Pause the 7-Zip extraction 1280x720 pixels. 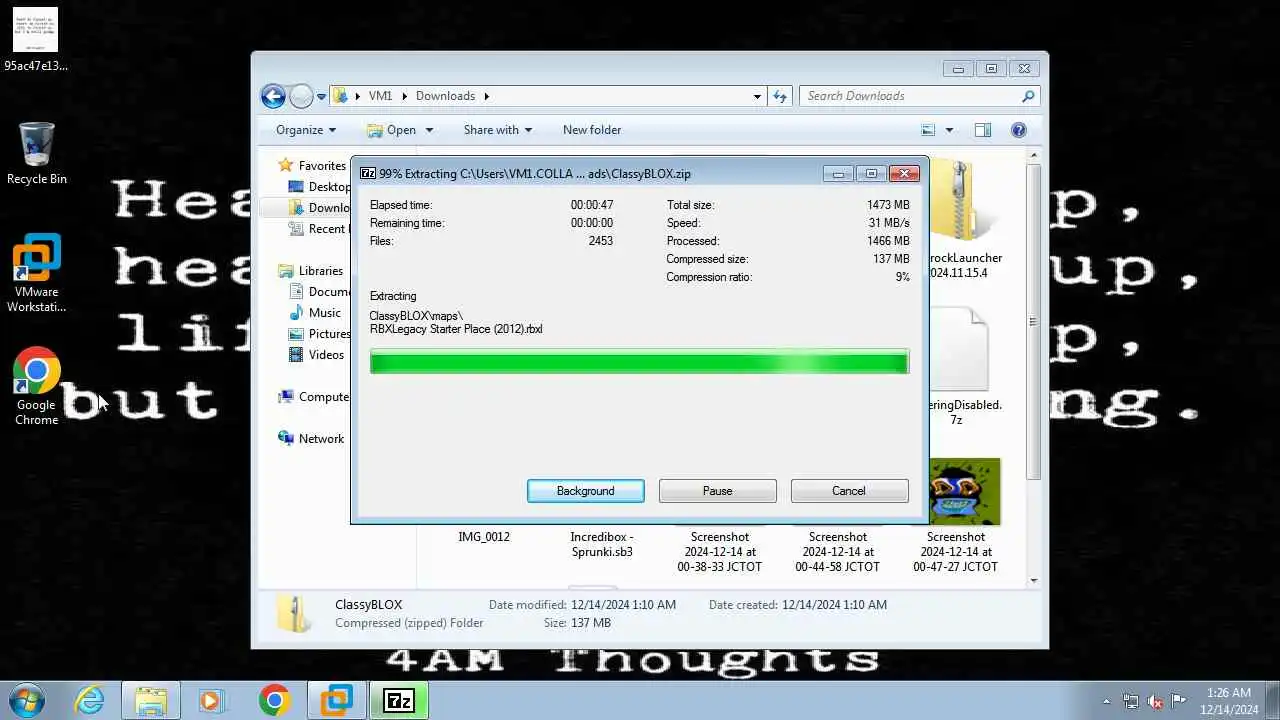pos(717,491)
